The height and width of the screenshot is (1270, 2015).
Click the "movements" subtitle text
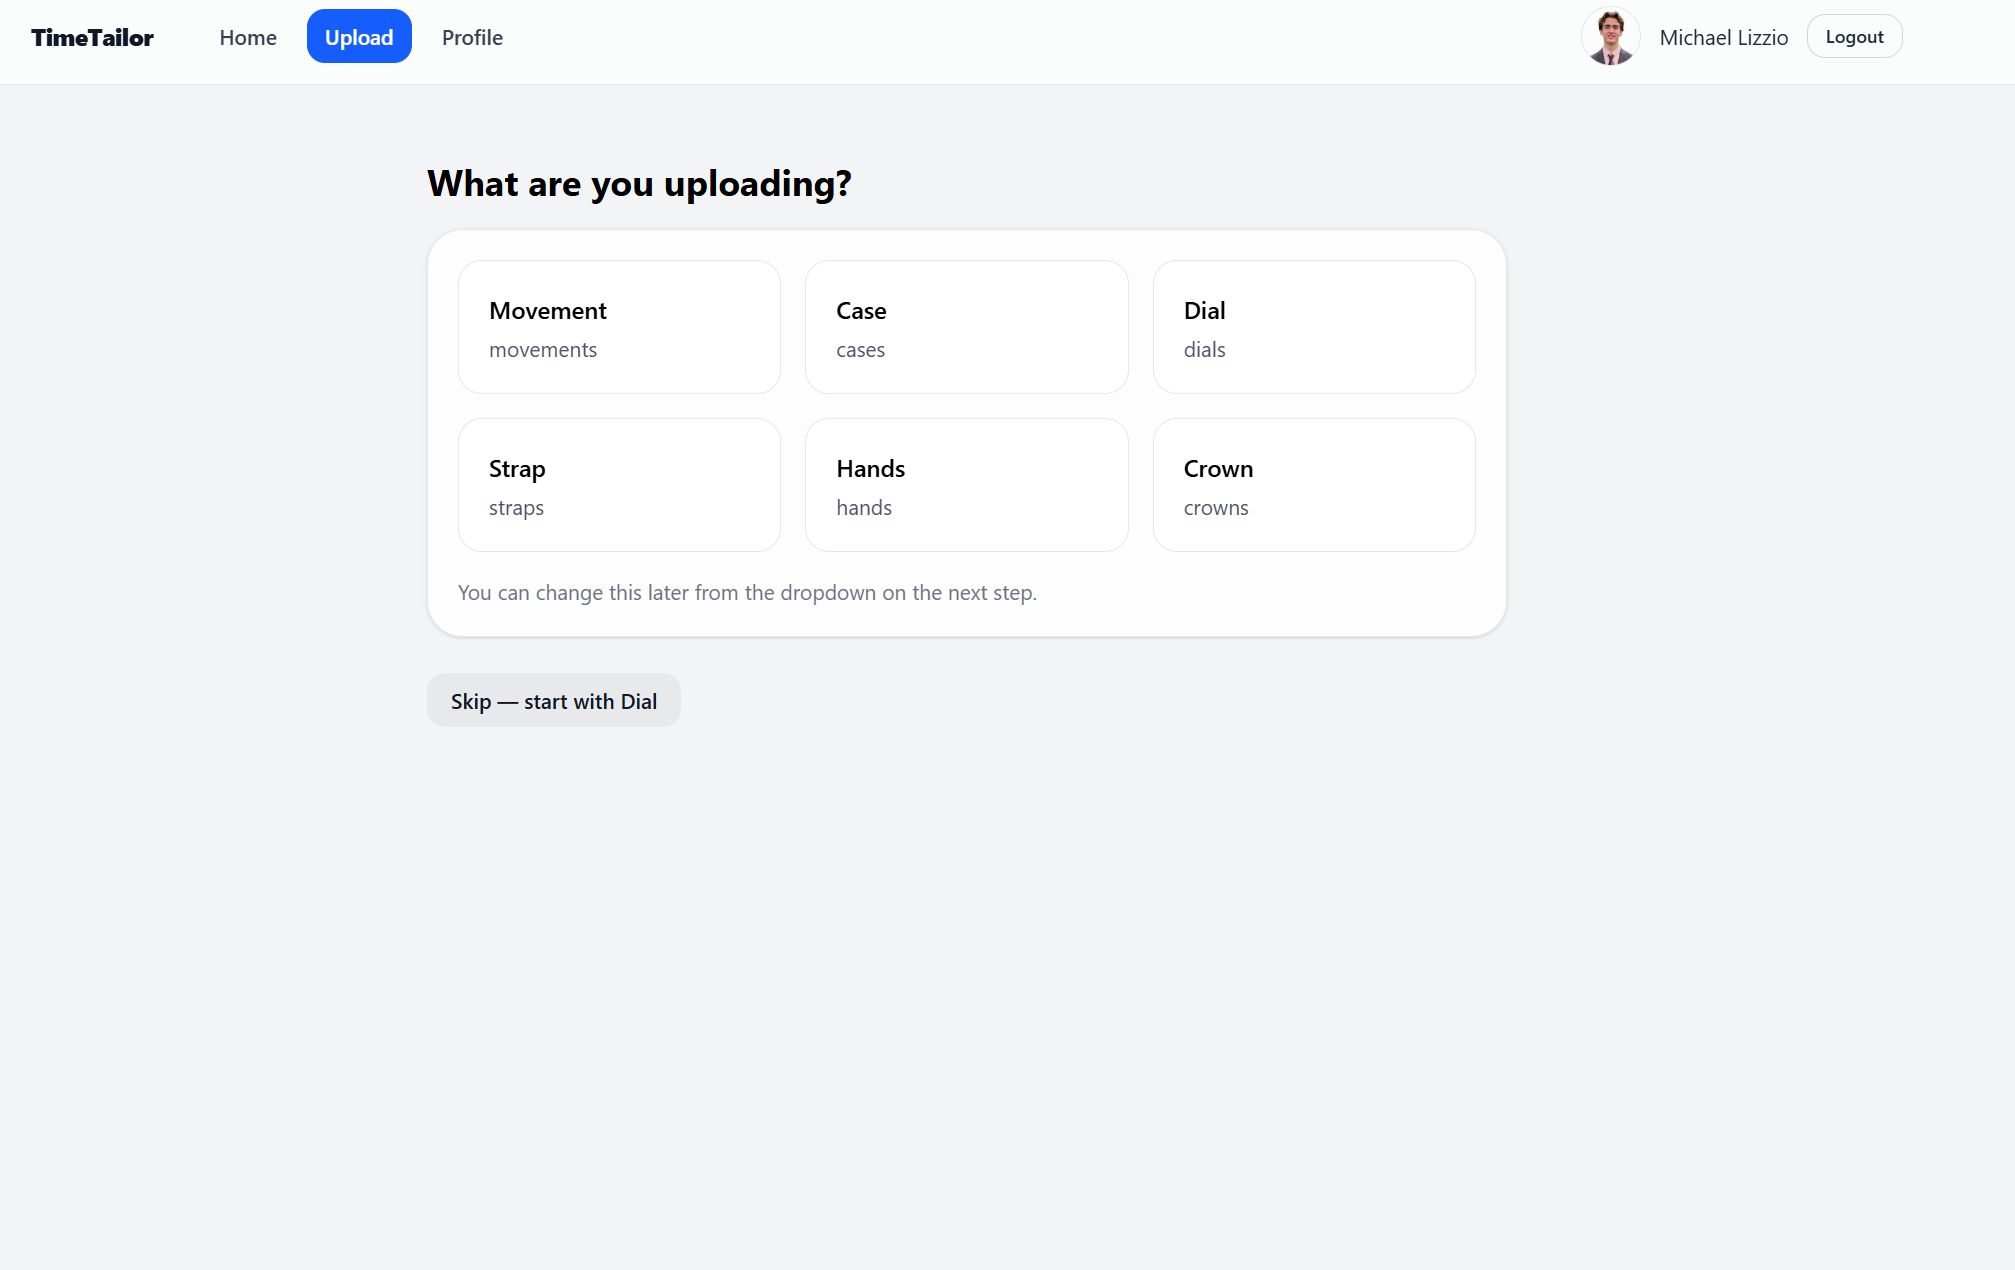(543, 350)
